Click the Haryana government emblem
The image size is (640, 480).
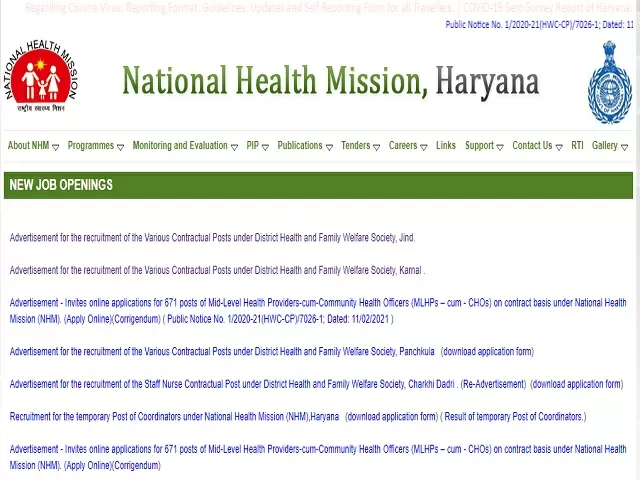tap(609, 82)
